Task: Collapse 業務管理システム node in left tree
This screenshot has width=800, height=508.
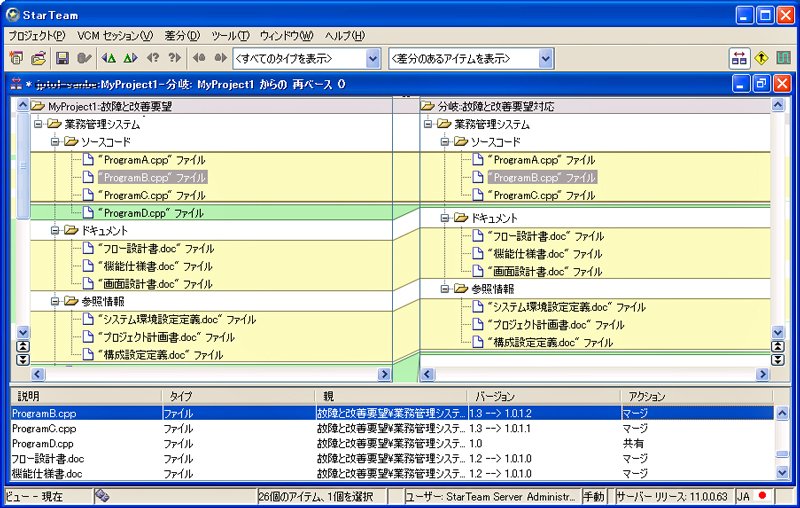Action: [x=38, y=124]
